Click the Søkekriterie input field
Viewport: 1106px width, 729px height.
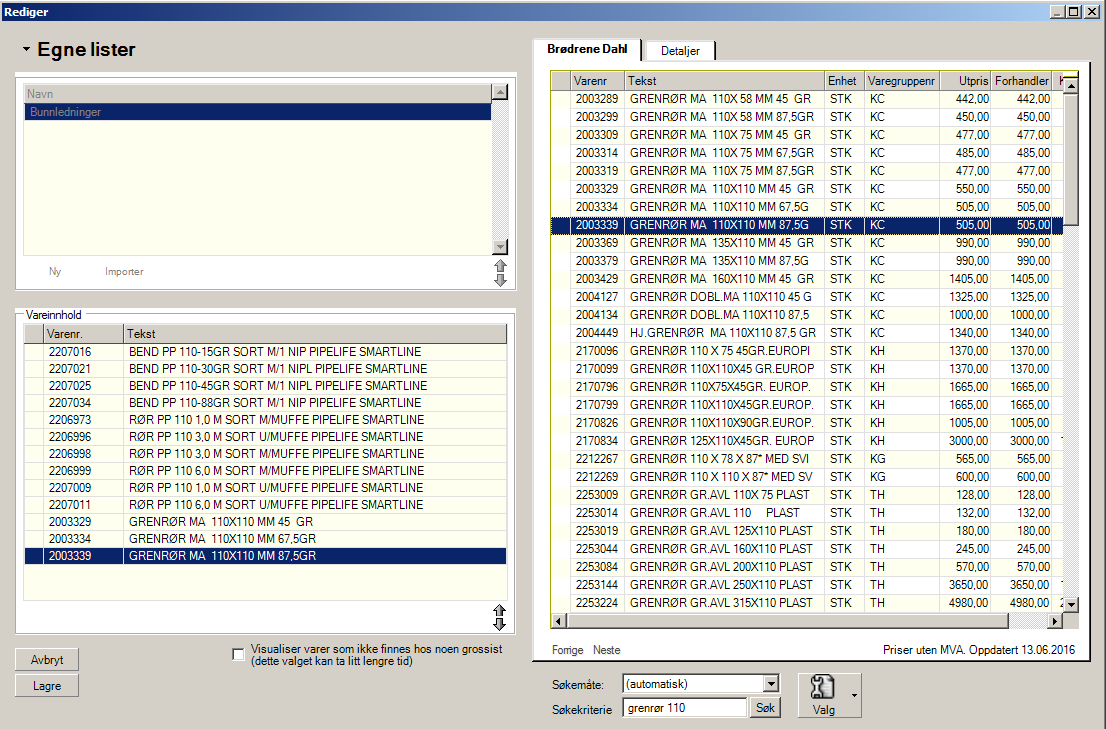[x=684, y=708]
